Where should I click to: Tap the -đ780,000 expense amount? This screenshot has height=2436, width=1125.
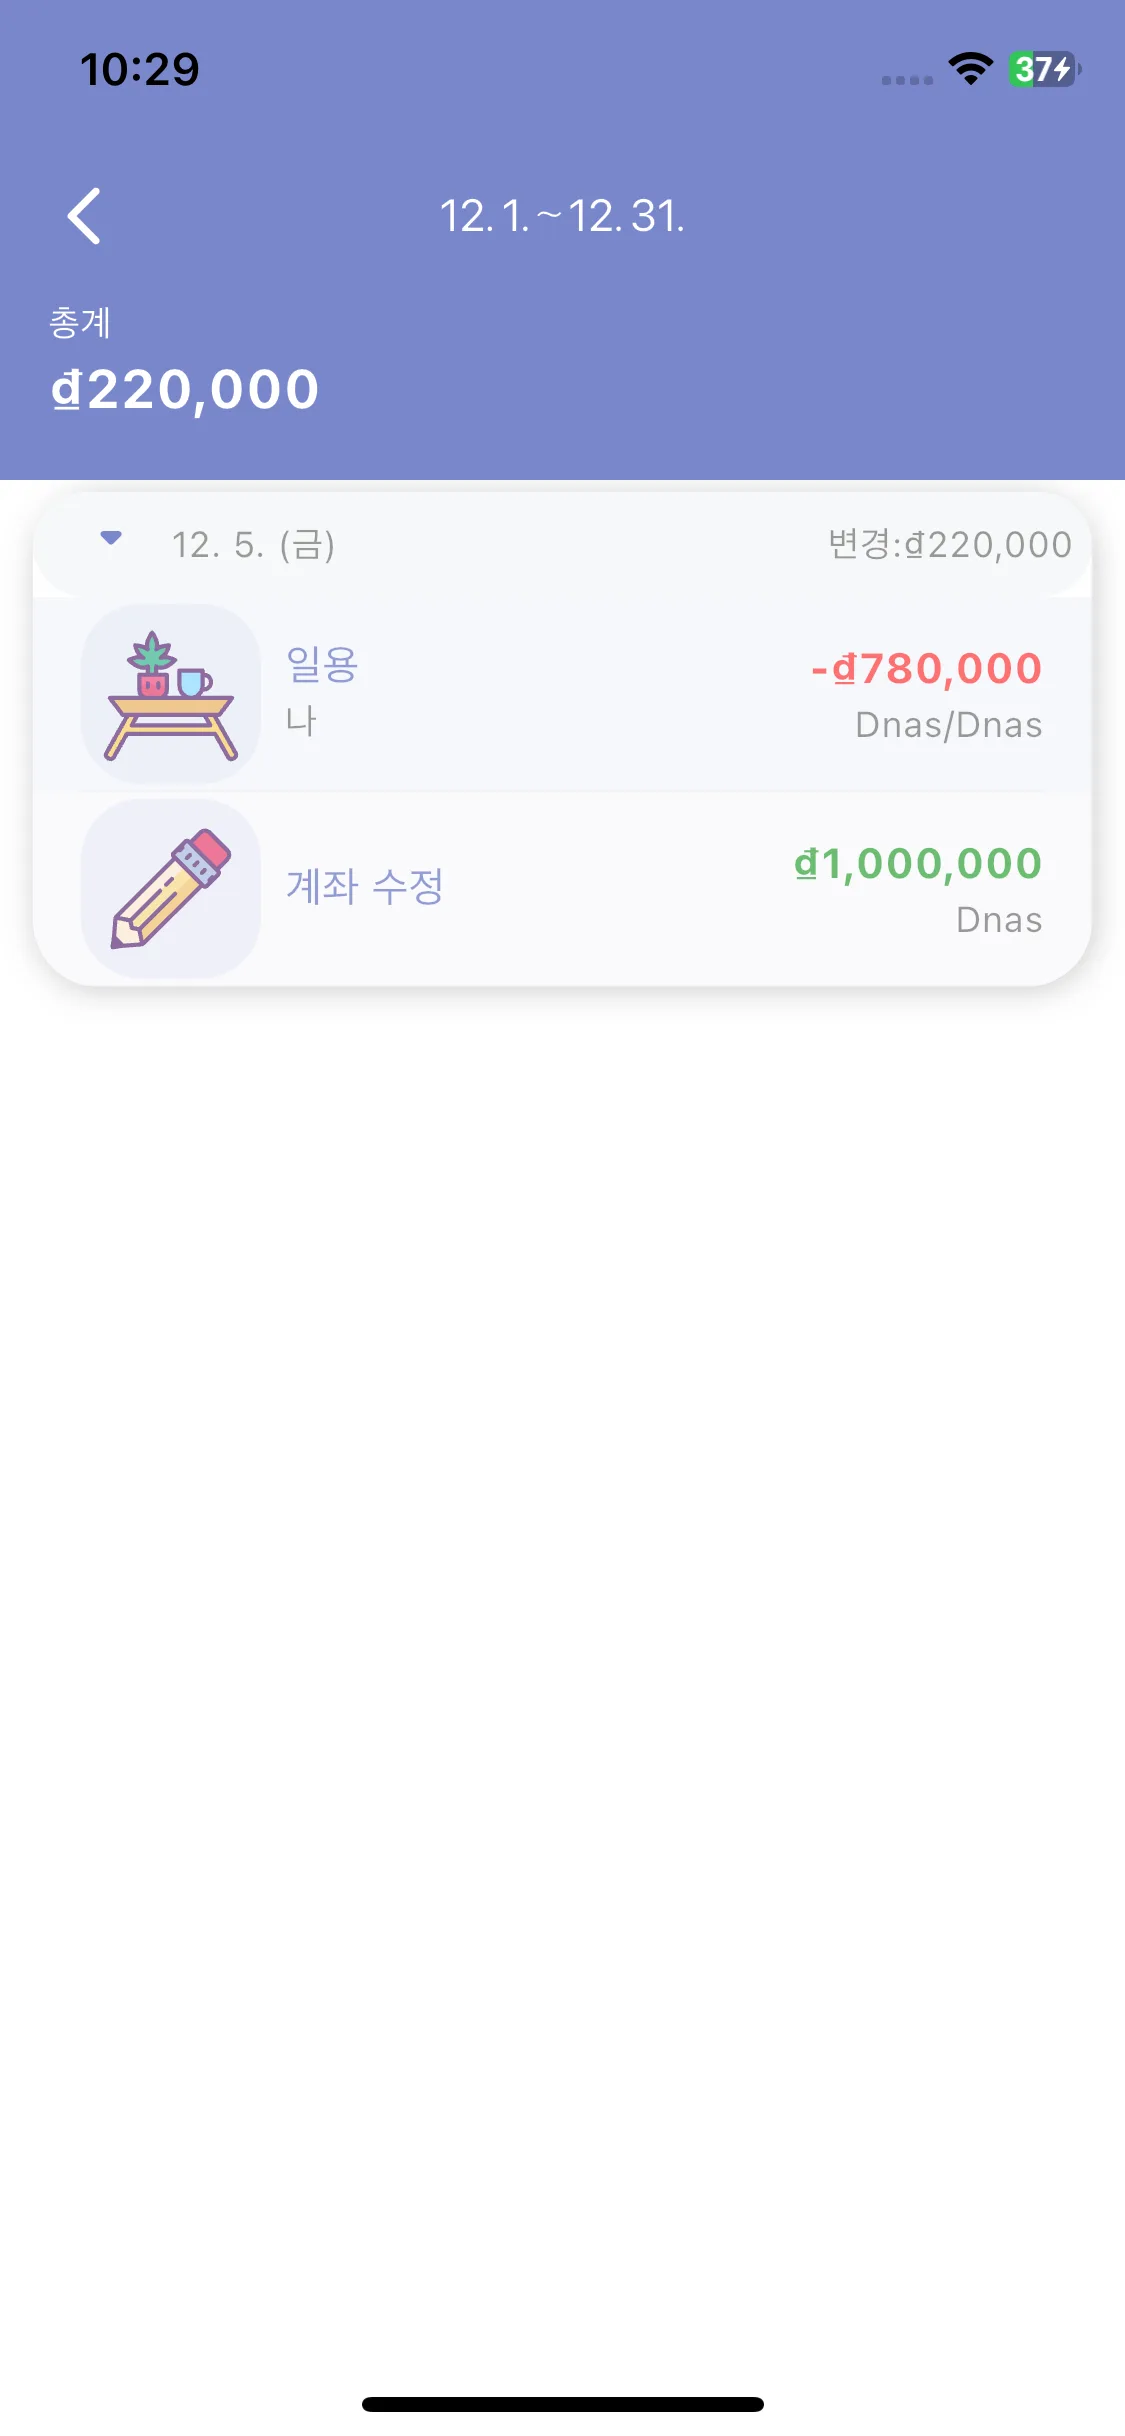pyautogui.click(x=926, y=669)
